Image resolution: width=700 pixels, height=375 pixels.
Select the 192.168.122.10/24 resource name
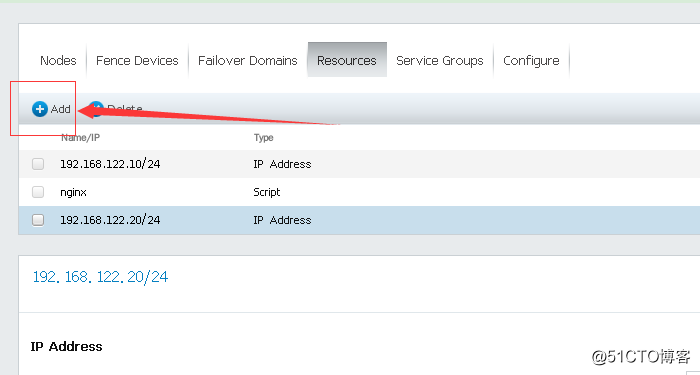coord(110,164)
